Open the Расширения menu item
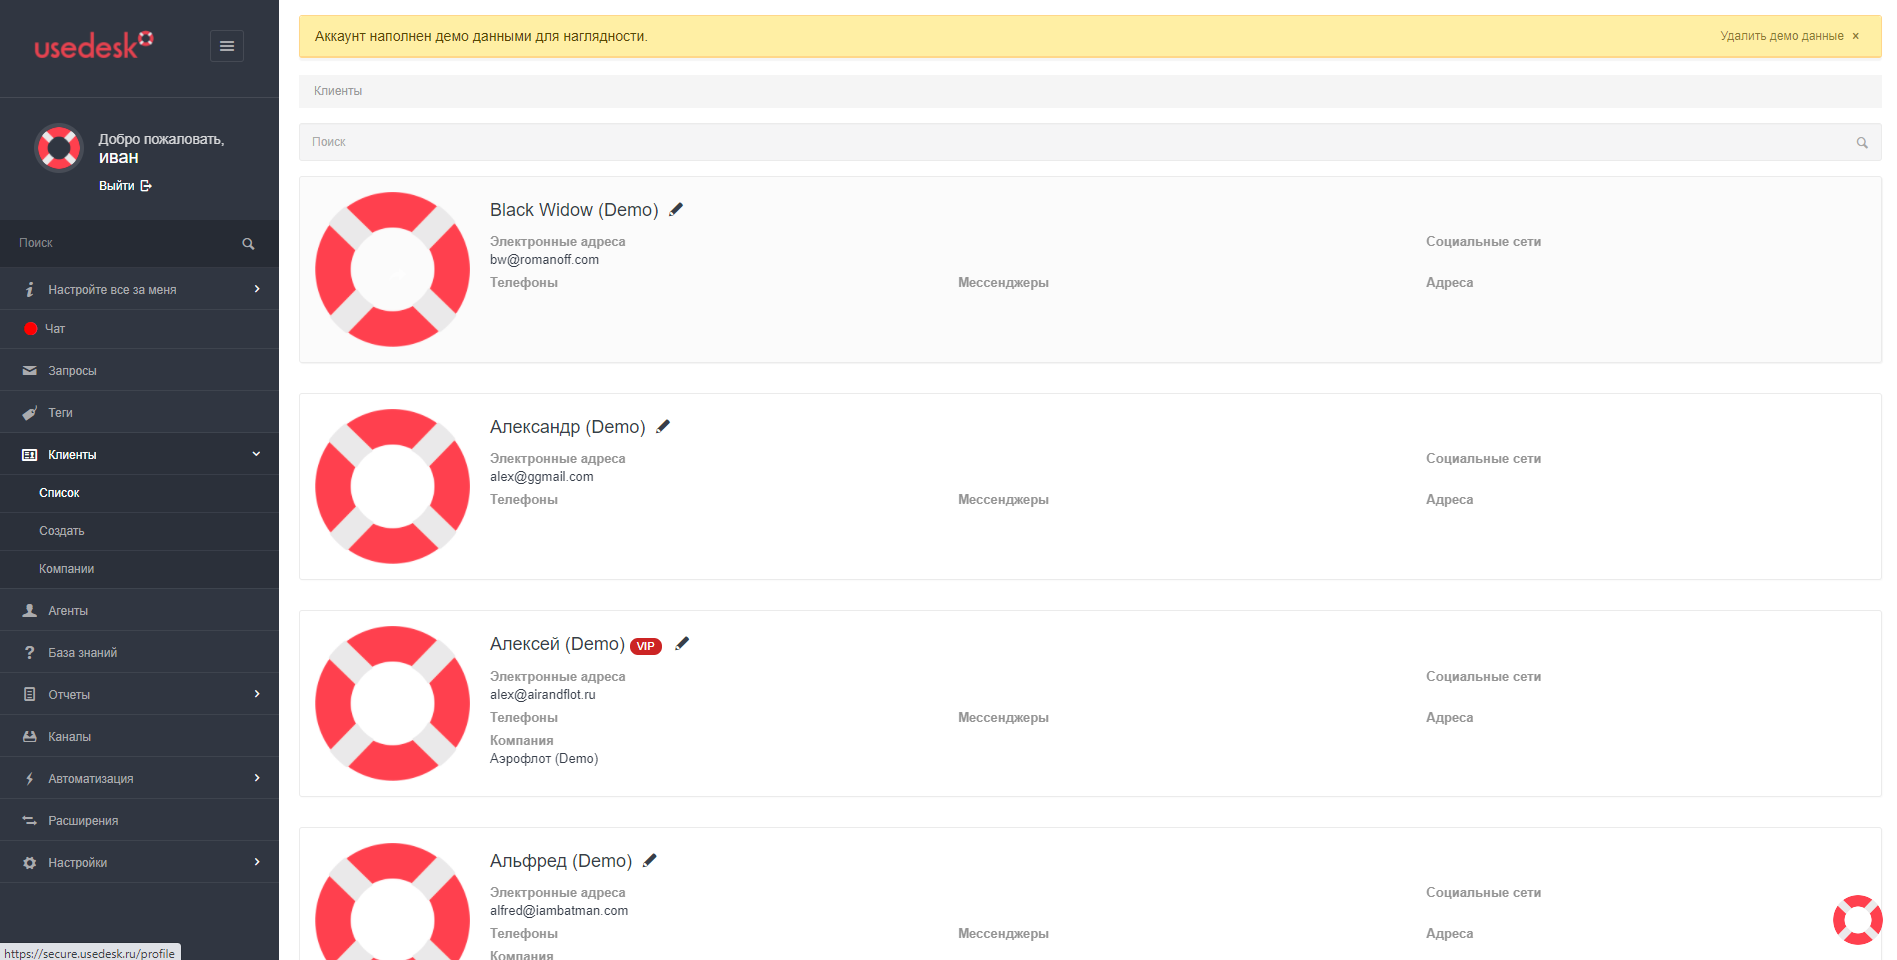The width and height of the screenshot is (1897, 960). click(139, 821)
